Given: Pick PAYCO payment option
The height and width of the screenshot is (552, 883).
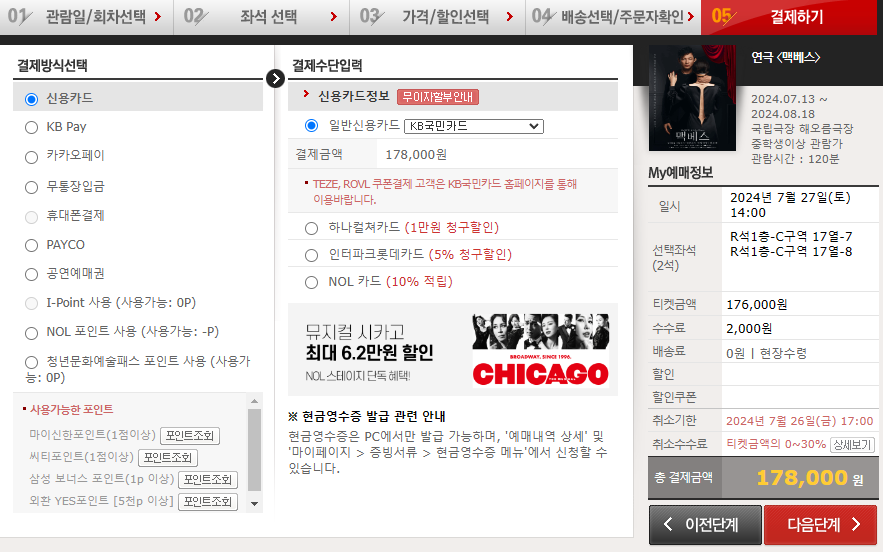Looking at the screenshot, I should coord(32,246).
